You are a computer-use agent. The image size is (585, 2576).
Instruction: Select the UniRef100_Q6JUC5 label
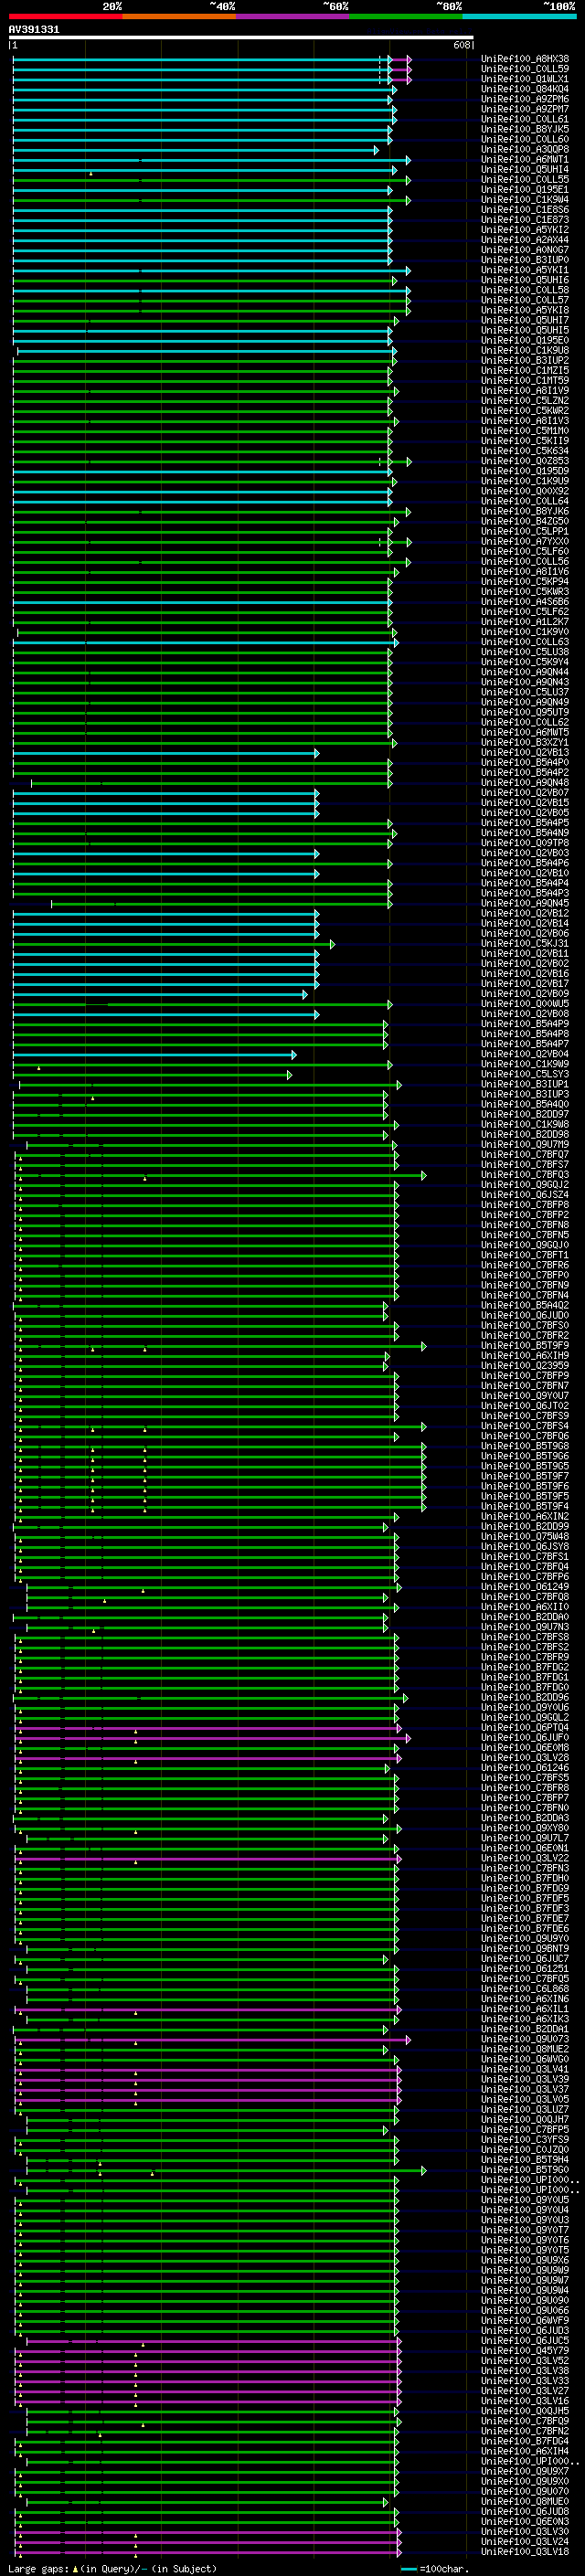[525, 2340]
